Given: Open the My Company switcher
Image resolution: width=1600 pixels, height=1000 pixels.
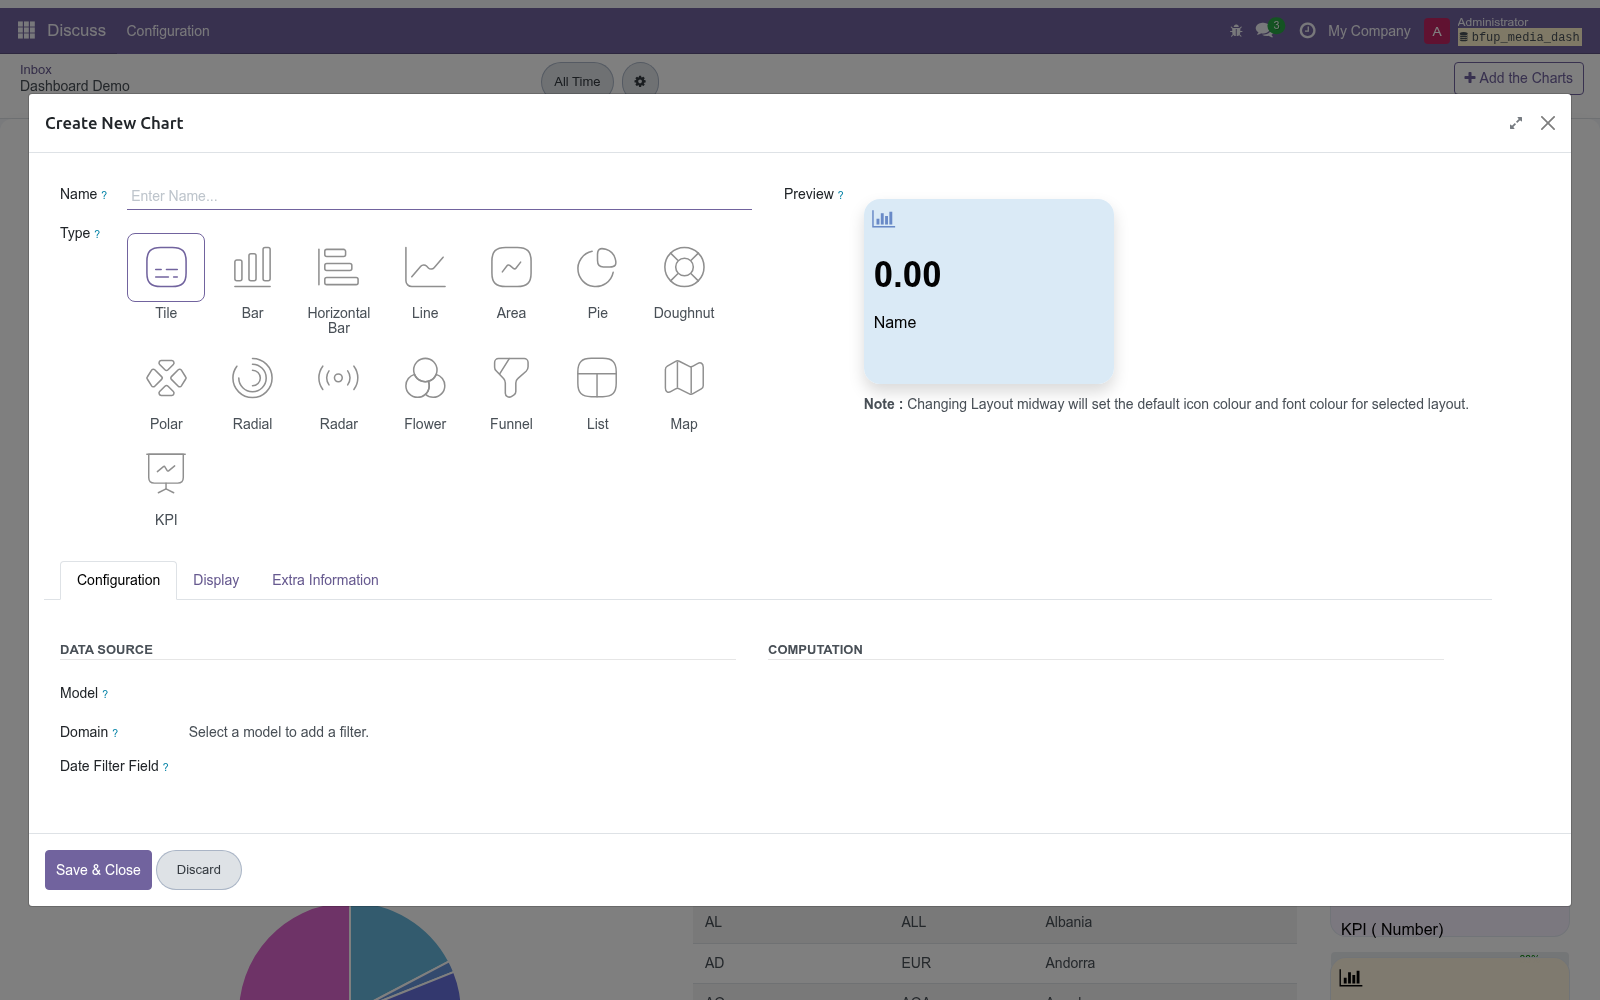Looking at the screenshot, I should click(x=1369, y=31).
